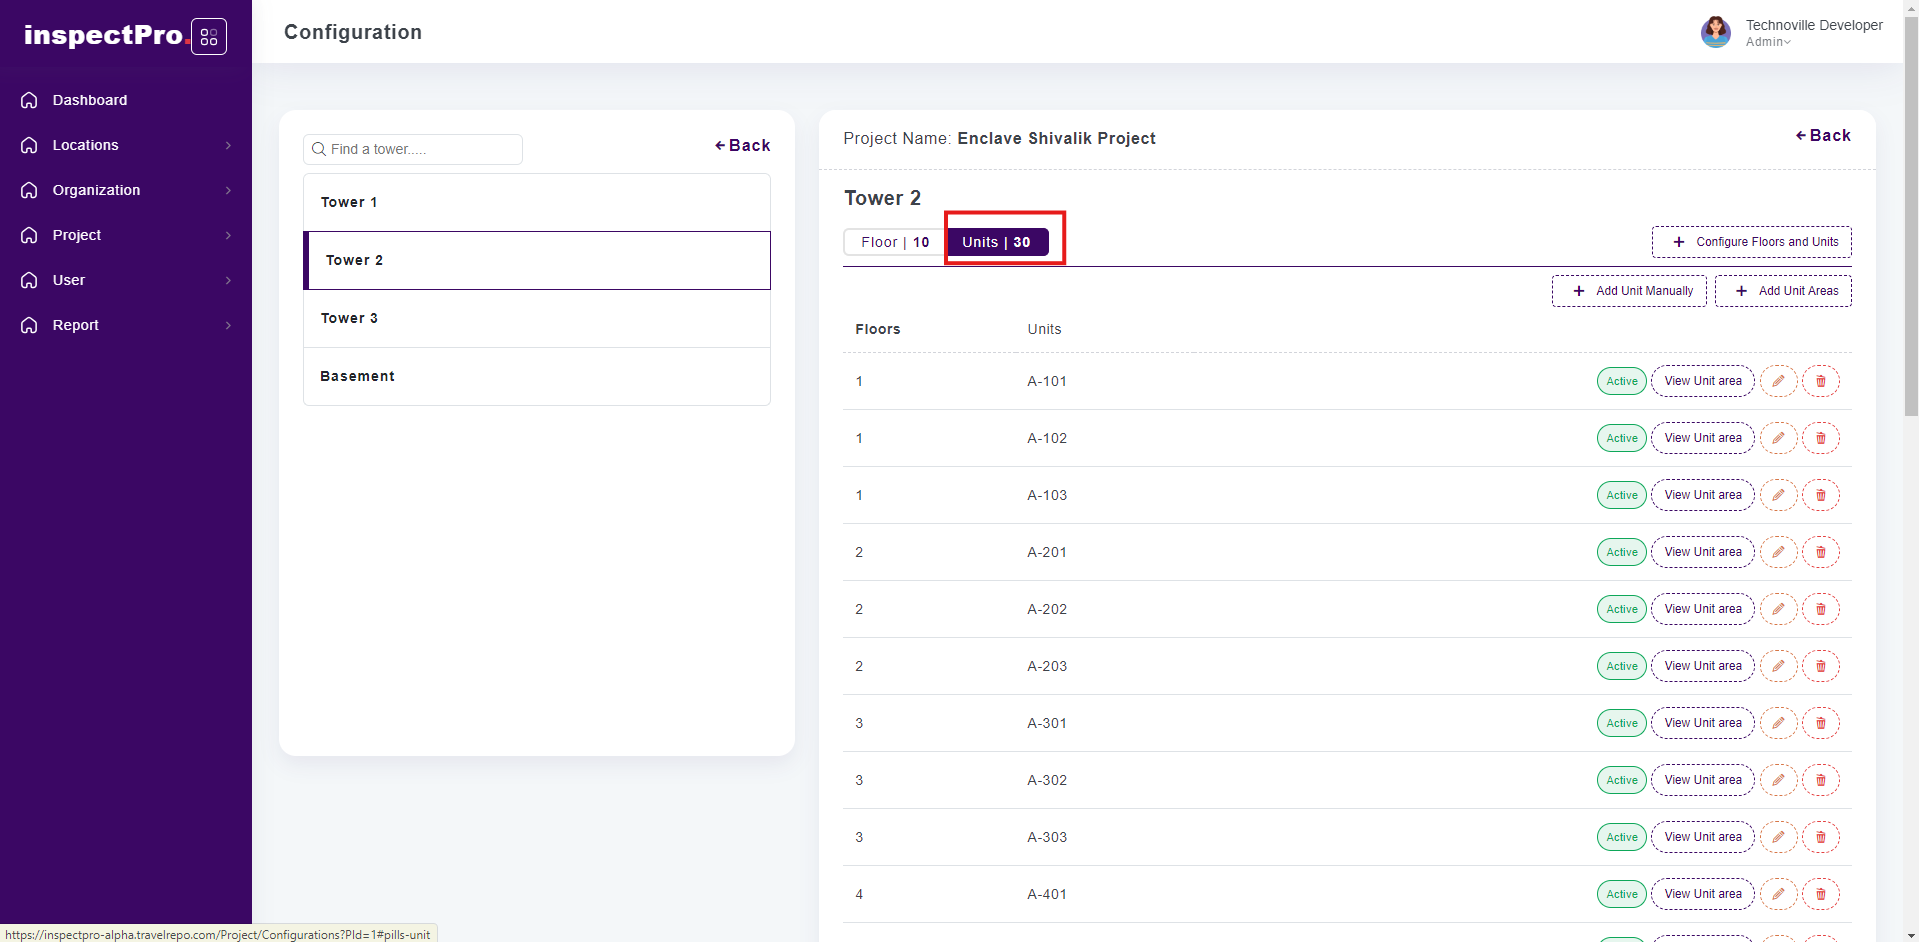Edit unit A-302 with its pencil icon
This screenshot has height=942, width=1919.
[x=1778, y=780]
